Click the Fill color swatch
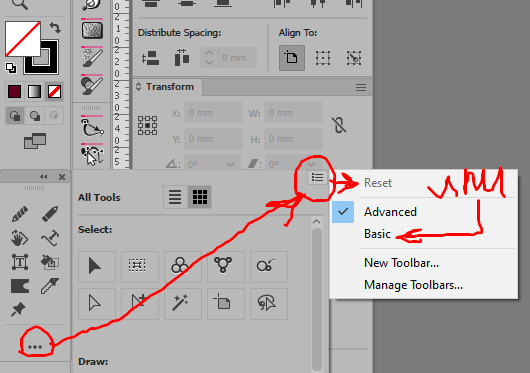 tap(23, 38)
